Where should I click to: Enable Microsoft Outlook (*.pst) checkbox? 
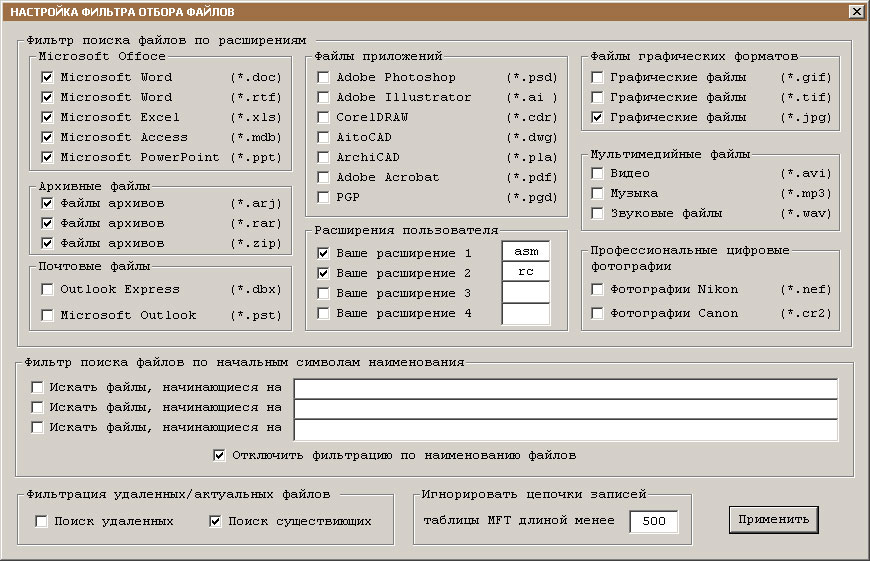click(47, 316)
